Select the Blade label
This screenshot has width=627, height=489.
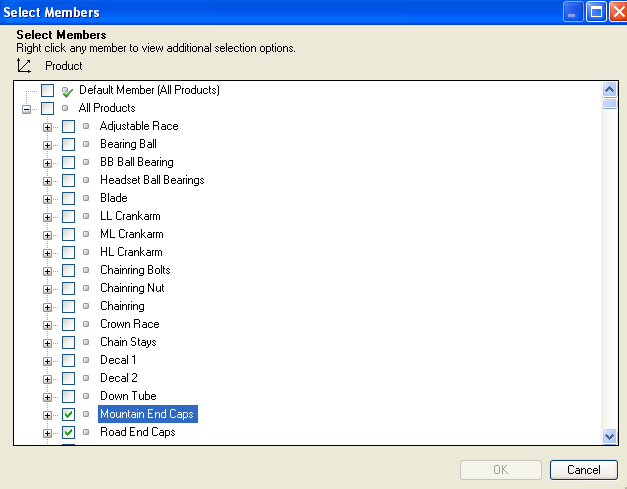point(114,198)
